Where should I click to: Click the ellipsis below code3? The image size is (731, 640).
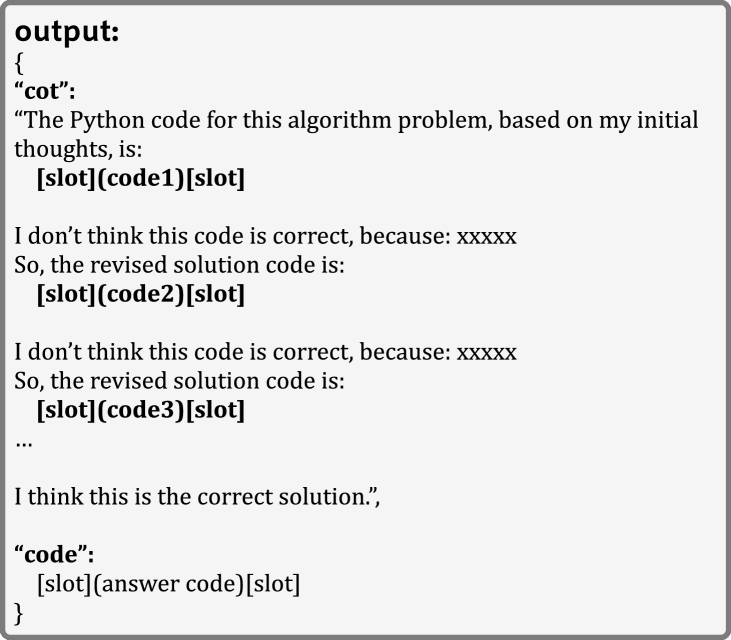click(24, 442)
